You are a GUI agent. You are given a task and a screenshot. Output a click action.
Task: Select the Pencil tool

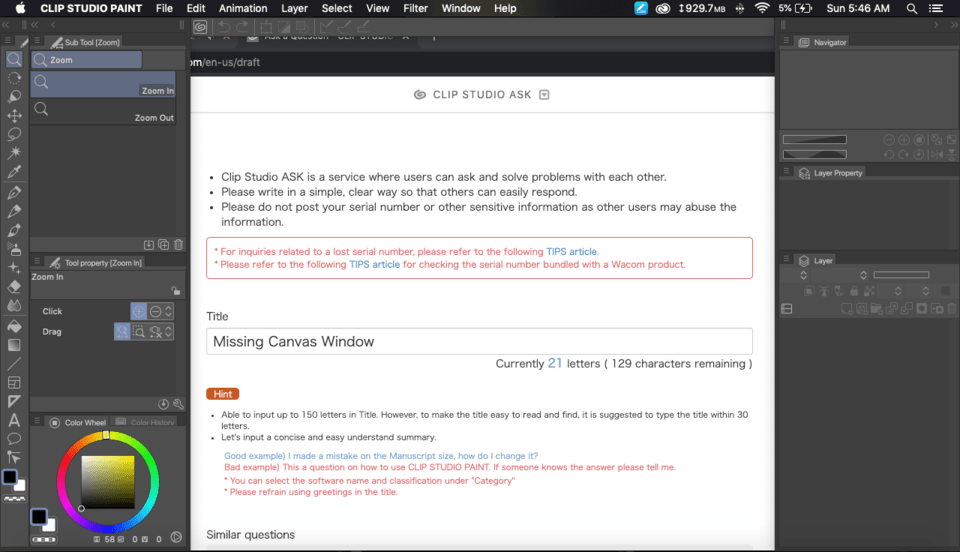(14, 211)
